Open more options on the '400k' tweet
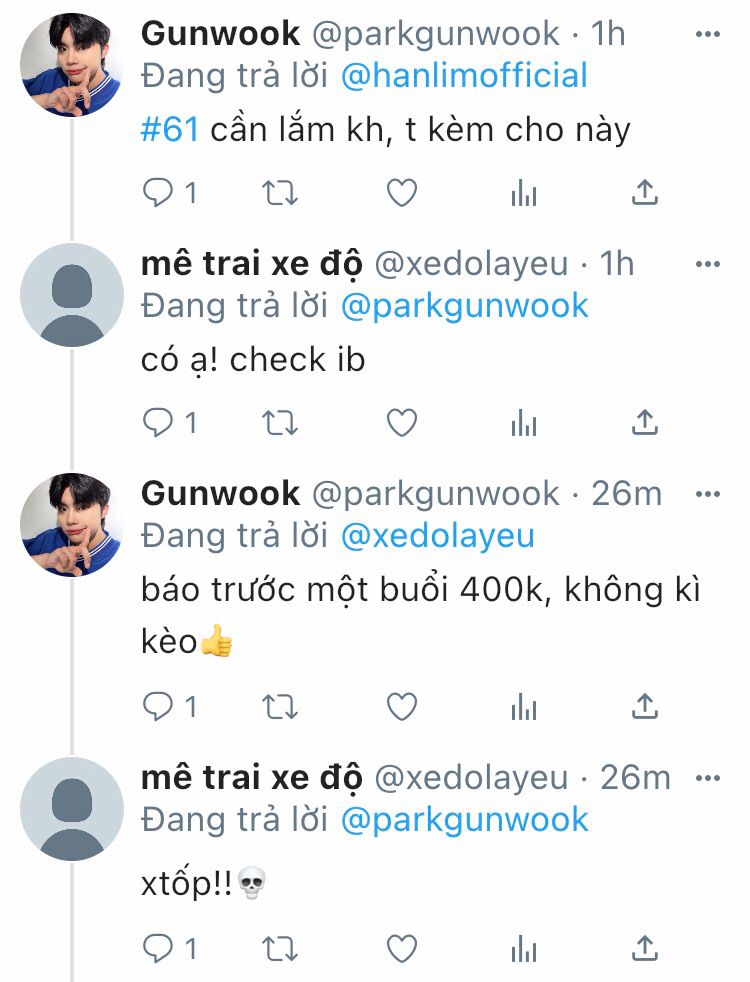This screenshot has height=982, width=750. tap(707, 494)
